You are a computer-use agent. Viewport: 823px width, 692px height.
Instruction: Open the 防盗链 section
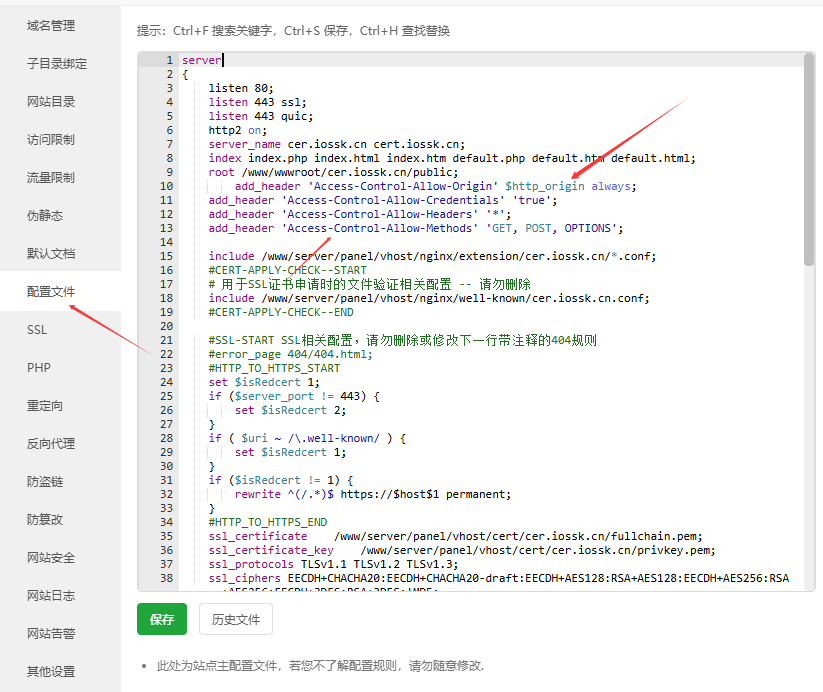click(x=45, y=482)
